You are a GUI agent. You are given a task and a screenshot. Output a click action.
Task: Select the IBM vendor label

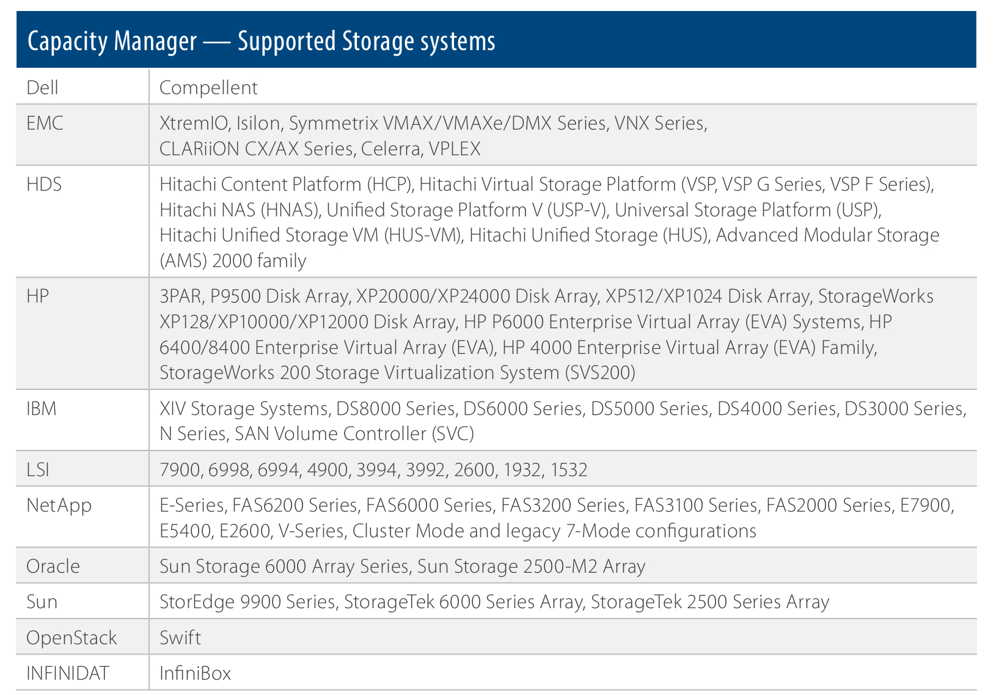click(41, 408)
